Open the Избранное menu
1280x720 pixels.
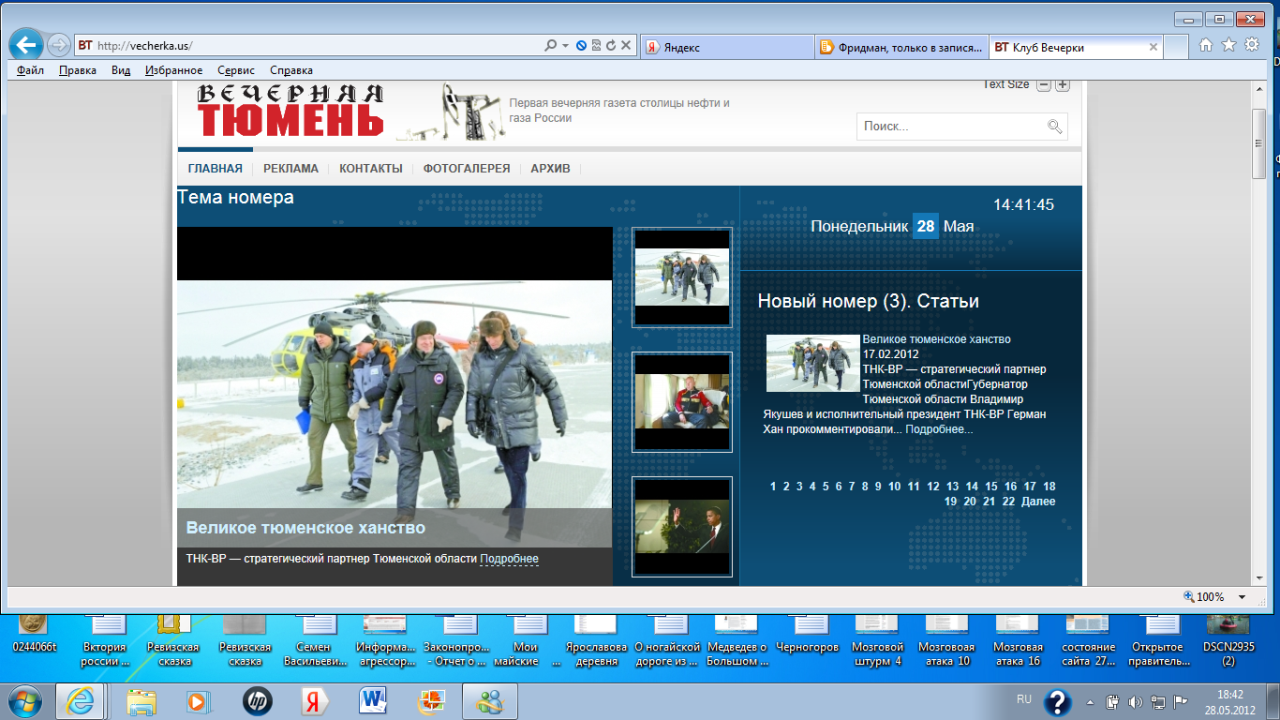point(174,71)
